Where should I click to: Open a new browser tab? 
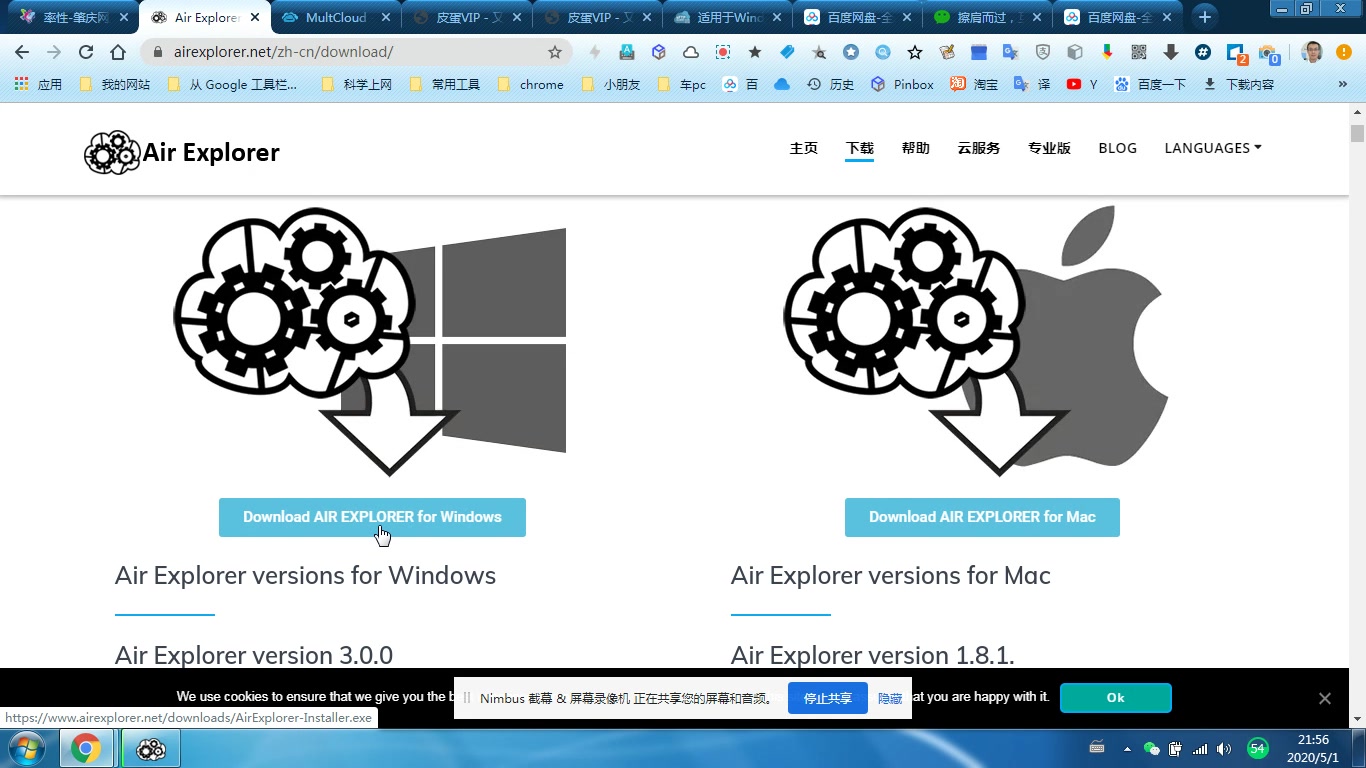1205,17
